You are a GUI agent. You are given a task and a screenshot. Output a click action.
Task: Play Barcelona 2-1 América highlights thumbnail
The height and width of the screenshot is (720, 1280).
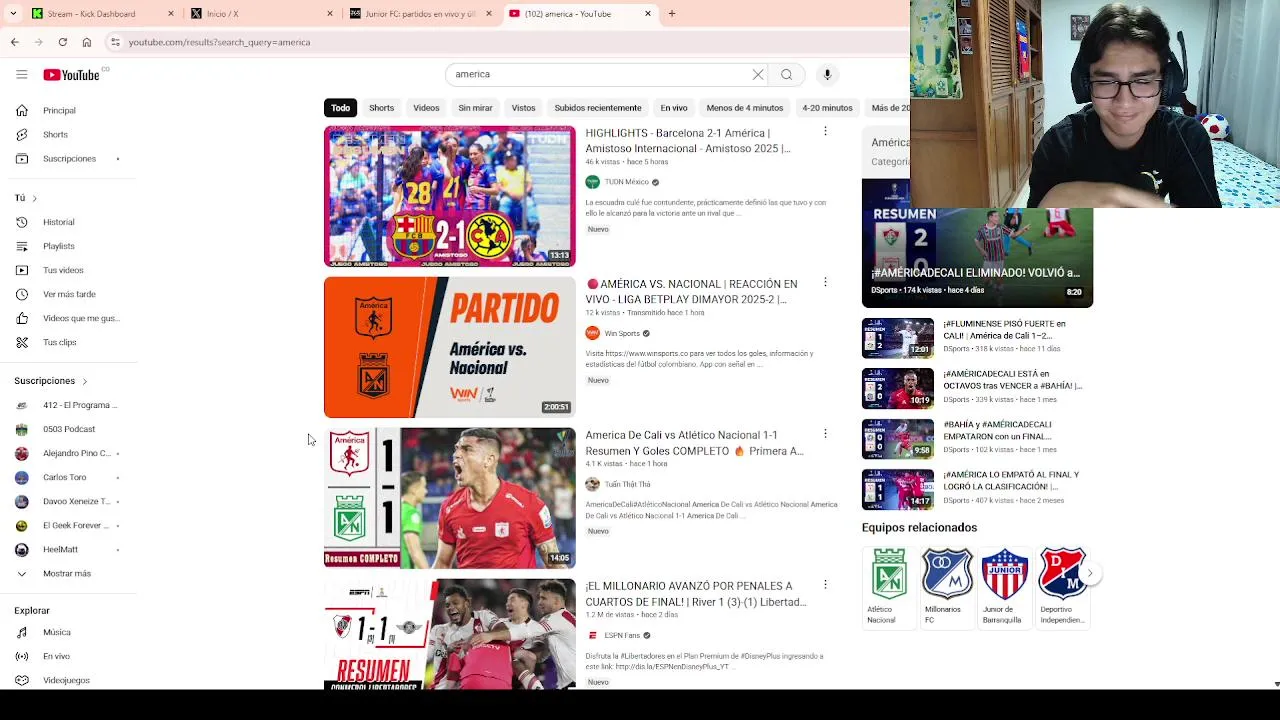(x=450, y=196)
